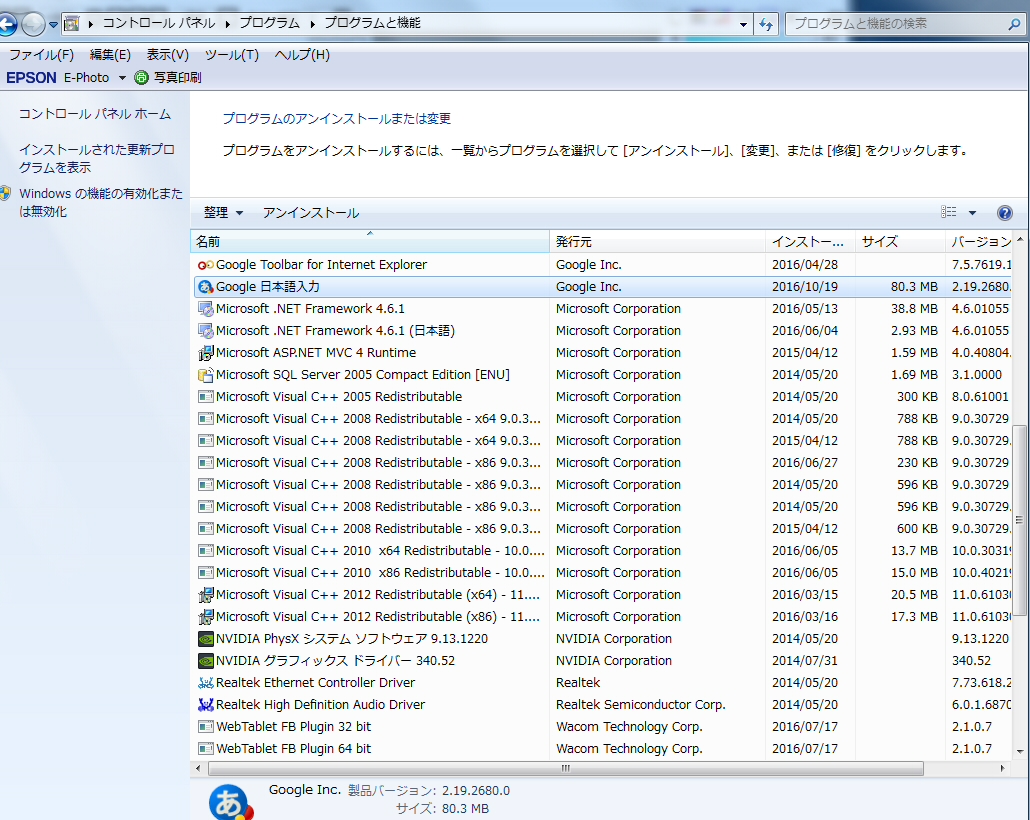Screen dimensions: 1030x820
Task: Open the view options dropdown arrow
Action: (x=972, y=213)
